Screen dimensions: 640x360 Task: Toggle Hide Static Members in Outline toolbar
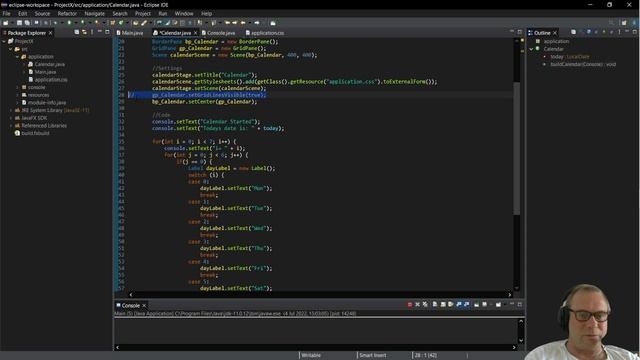tap(596, 32)
